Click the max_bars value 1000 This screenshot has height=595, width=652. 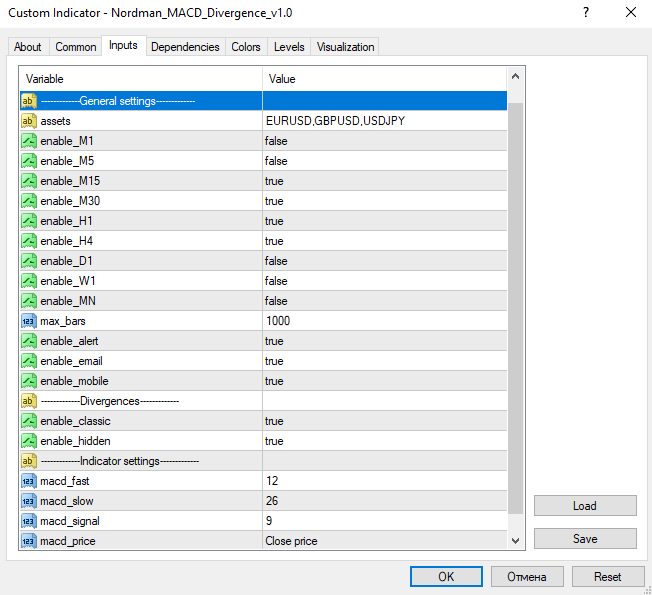point(278,321)
